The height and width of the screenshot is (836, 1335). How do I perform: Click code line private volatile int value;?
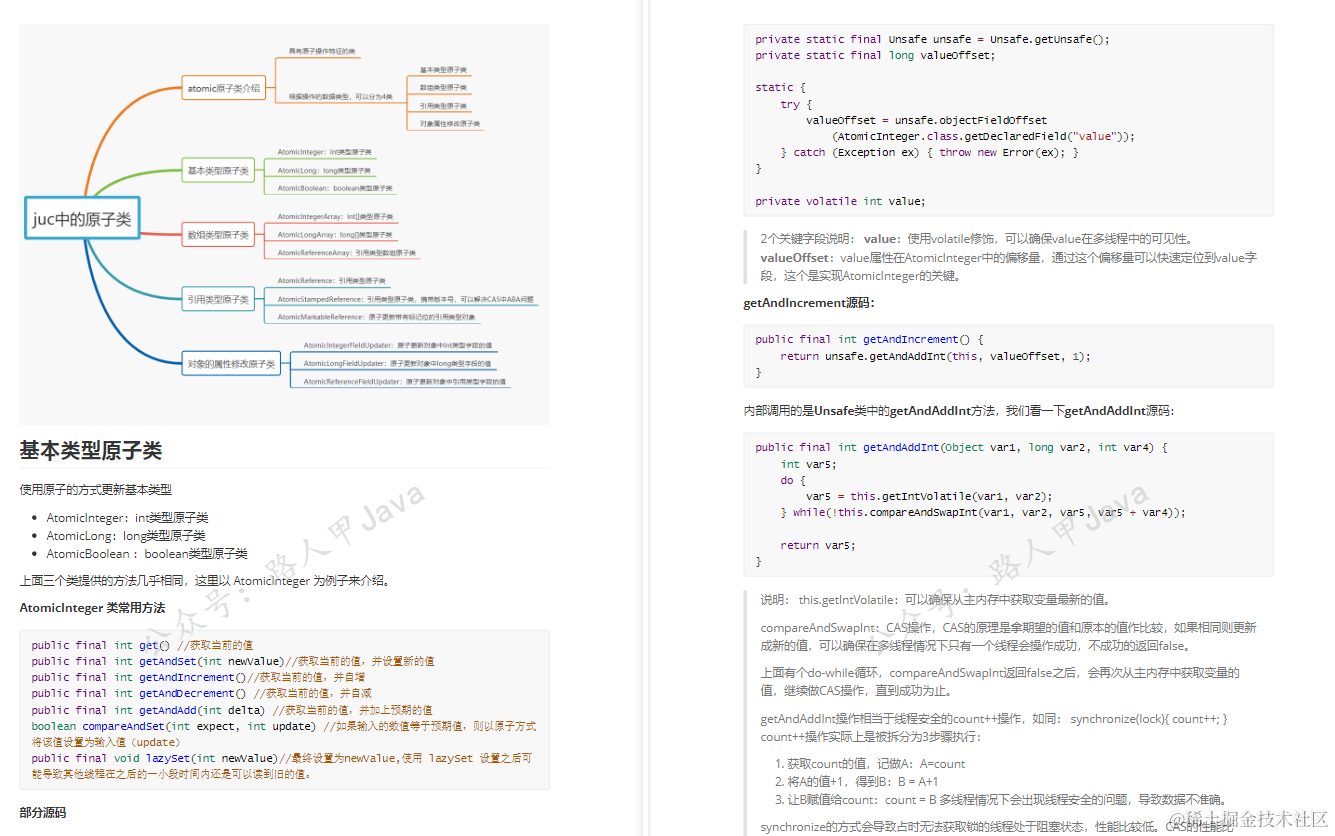tap(840, 201)
